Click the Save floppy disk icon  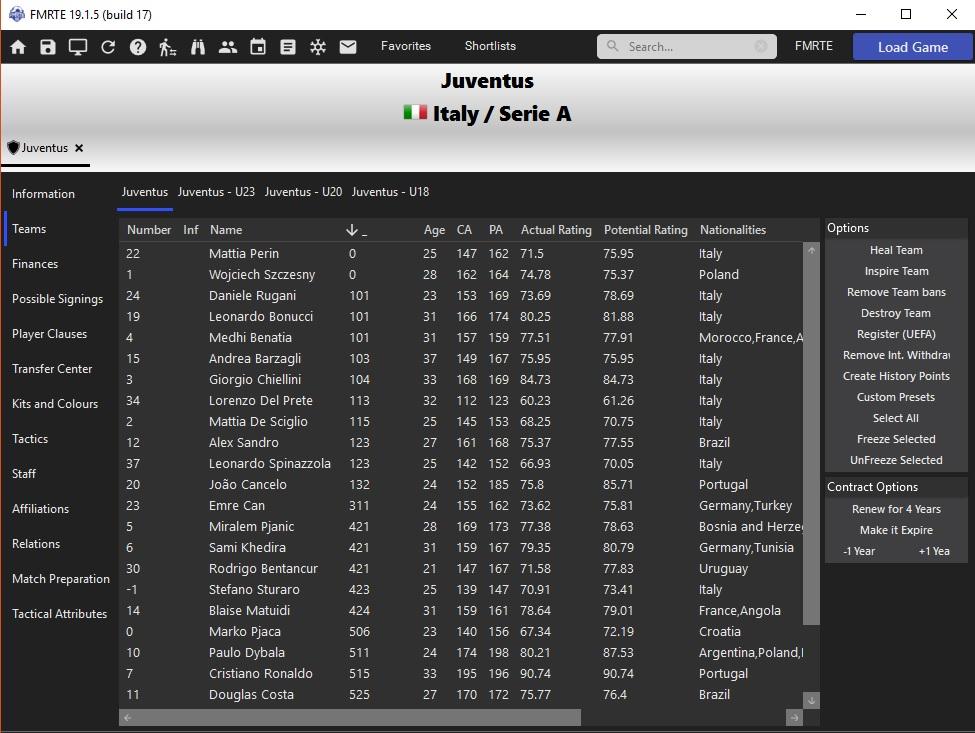click(48, 47)
